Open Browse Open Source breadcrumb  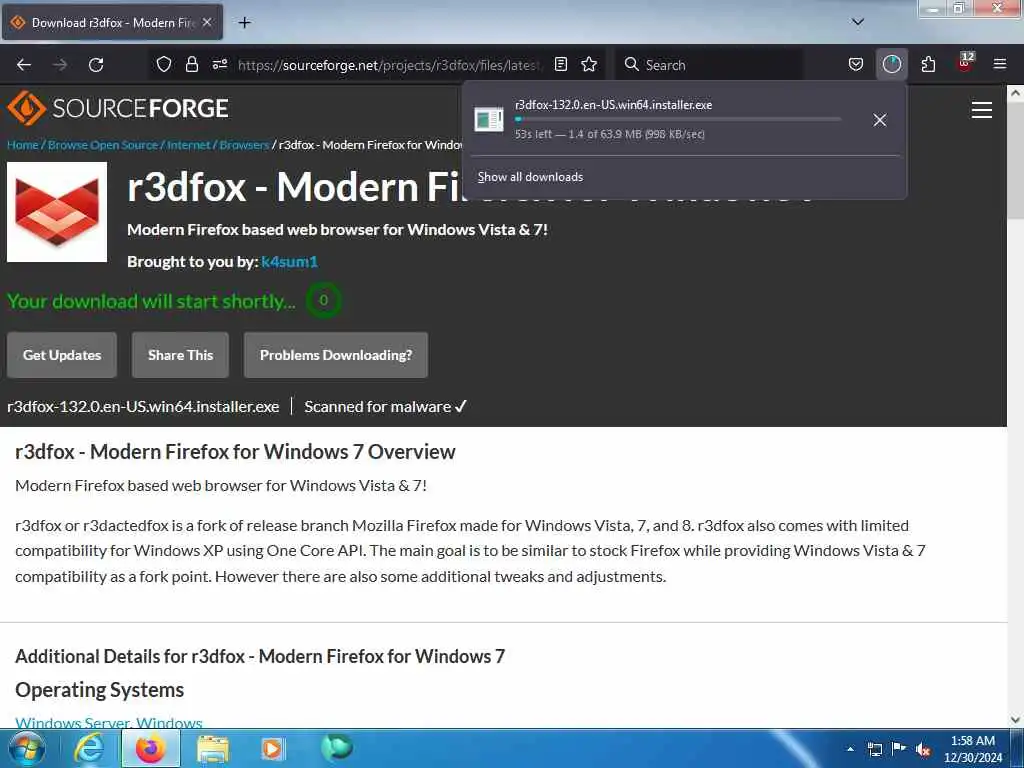tap(103, 145)
